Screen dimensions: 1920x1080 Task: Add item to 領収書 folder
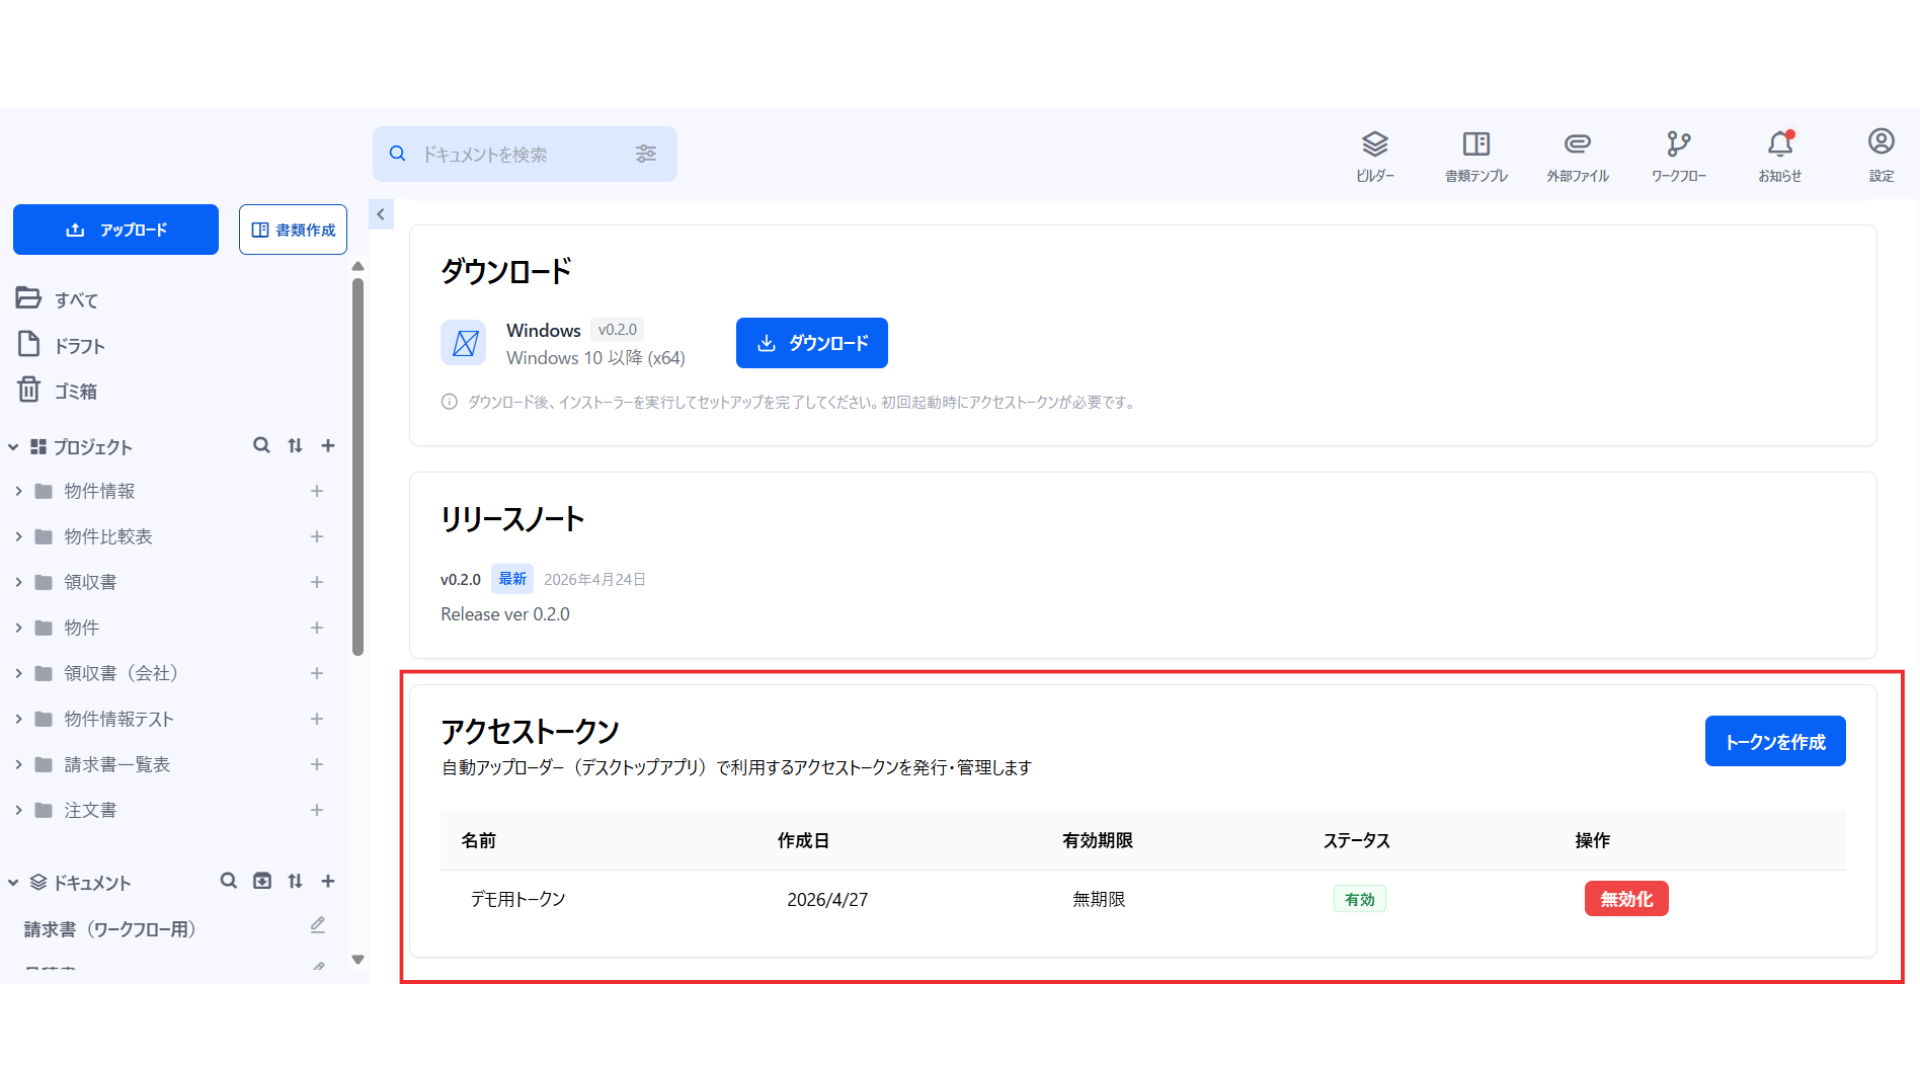click(x=317, y=582)
